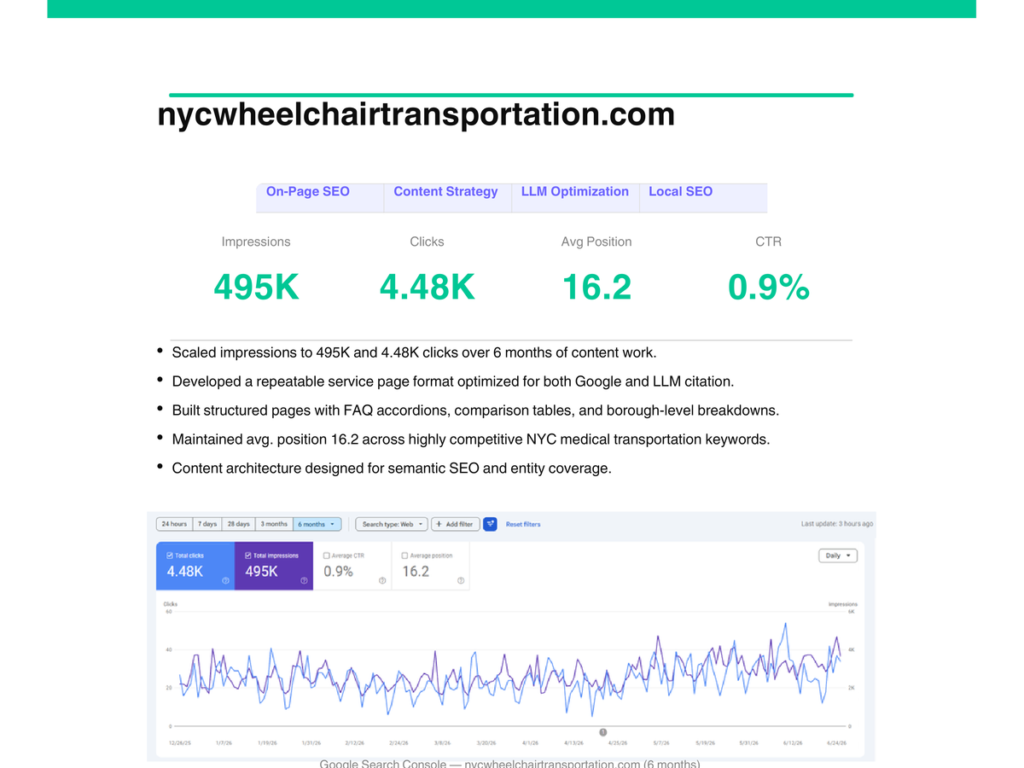Enable the Average CTR checkbox
The width and height of the screenshot is (1024, 768).
(x=327, y=556)
